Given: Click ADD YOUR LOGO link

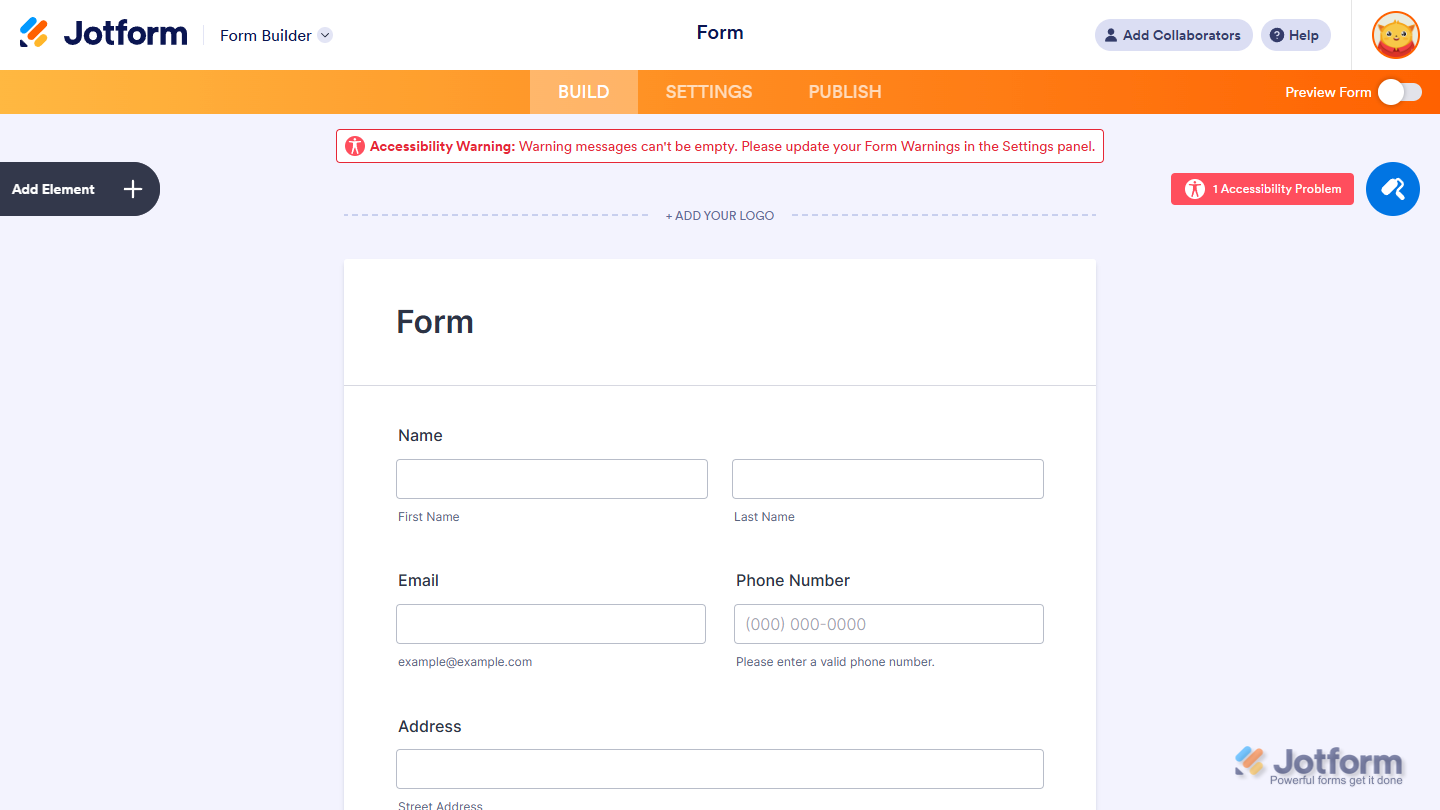Looking at the screenshot, I should click(x=719, y=215).
